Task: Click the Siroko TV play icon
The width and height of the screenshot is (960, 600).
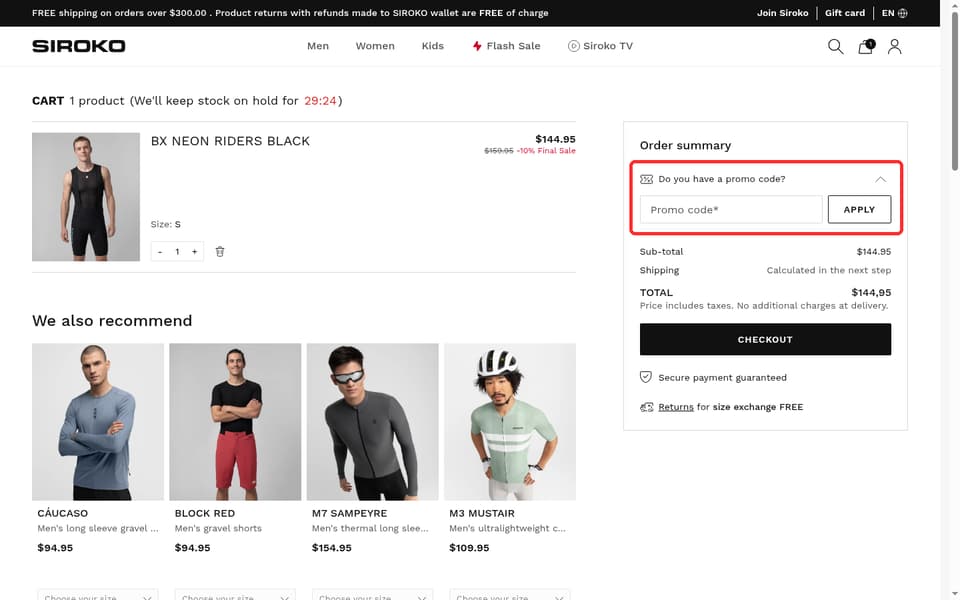Action: click(x=573, y=46)
